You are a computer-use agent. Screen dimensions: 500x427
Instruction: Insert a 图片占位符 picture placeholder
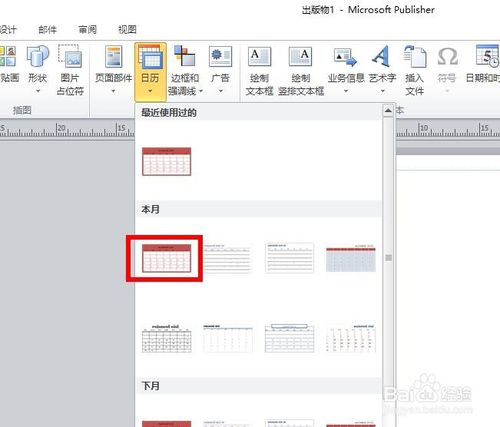70,70
